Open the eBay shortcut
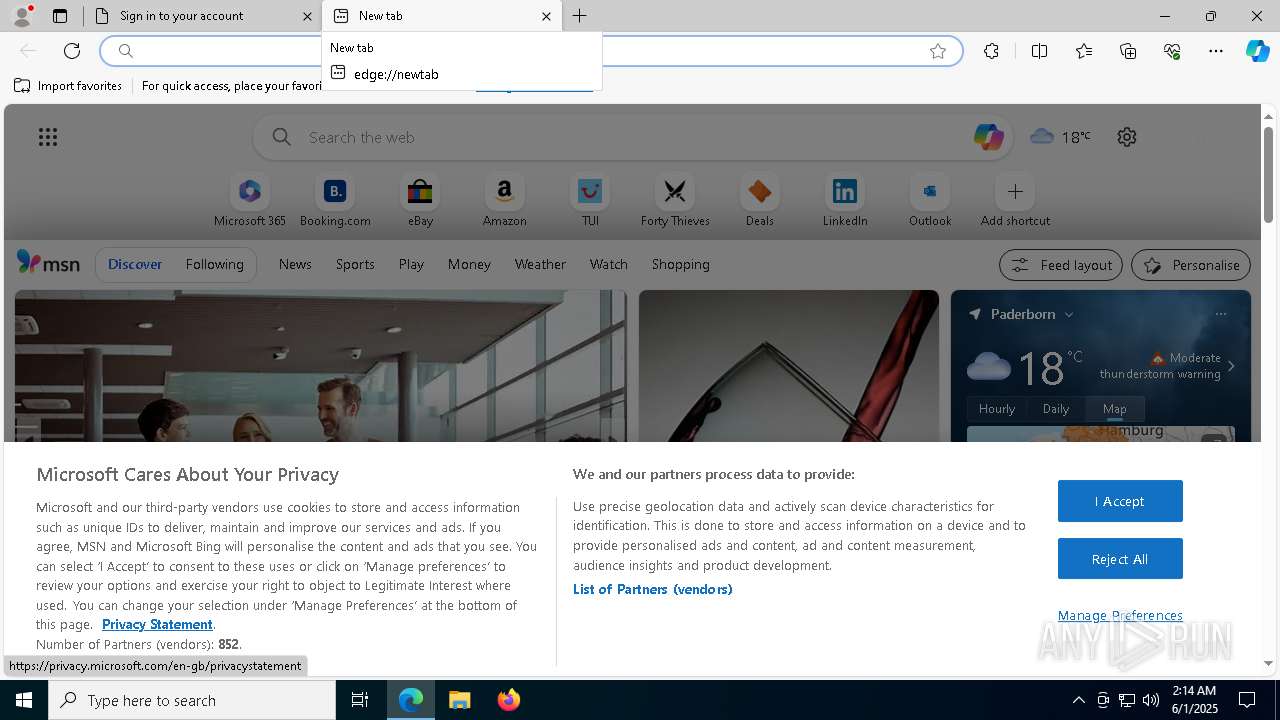1280x720 pixels. coord(420,201)
